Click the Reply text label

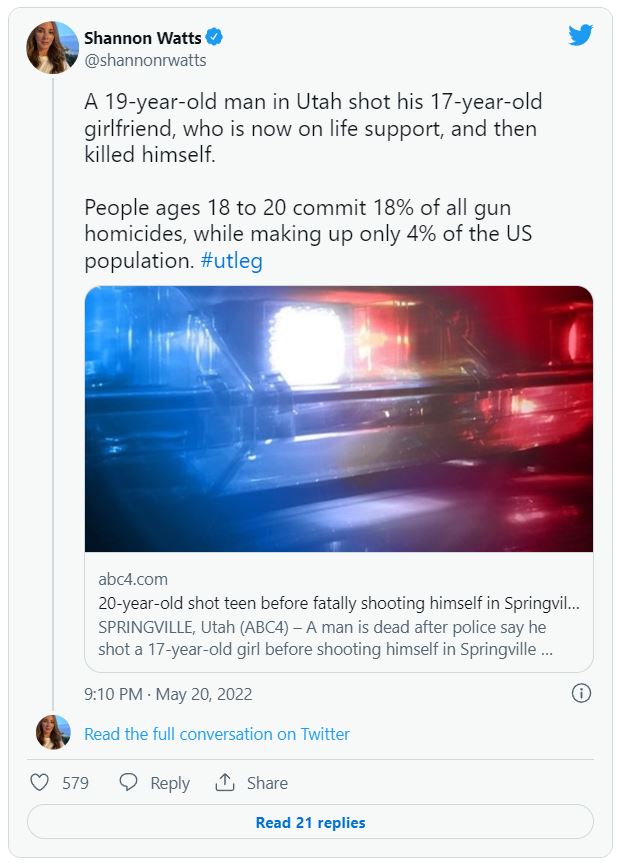tap(170, 784)
